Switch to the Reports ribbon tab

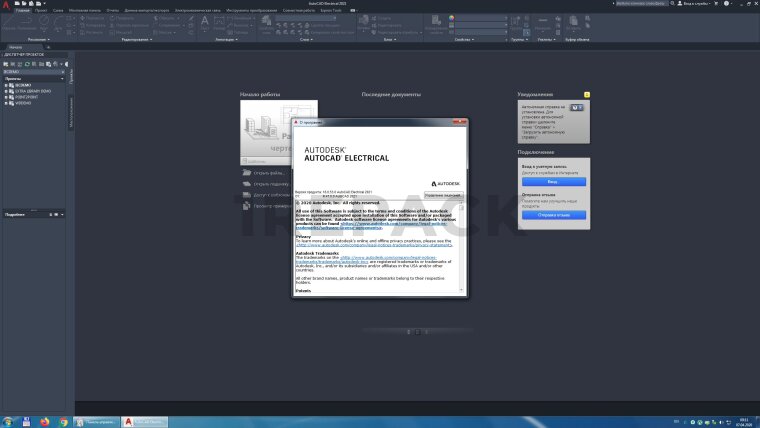coord(112,9)
